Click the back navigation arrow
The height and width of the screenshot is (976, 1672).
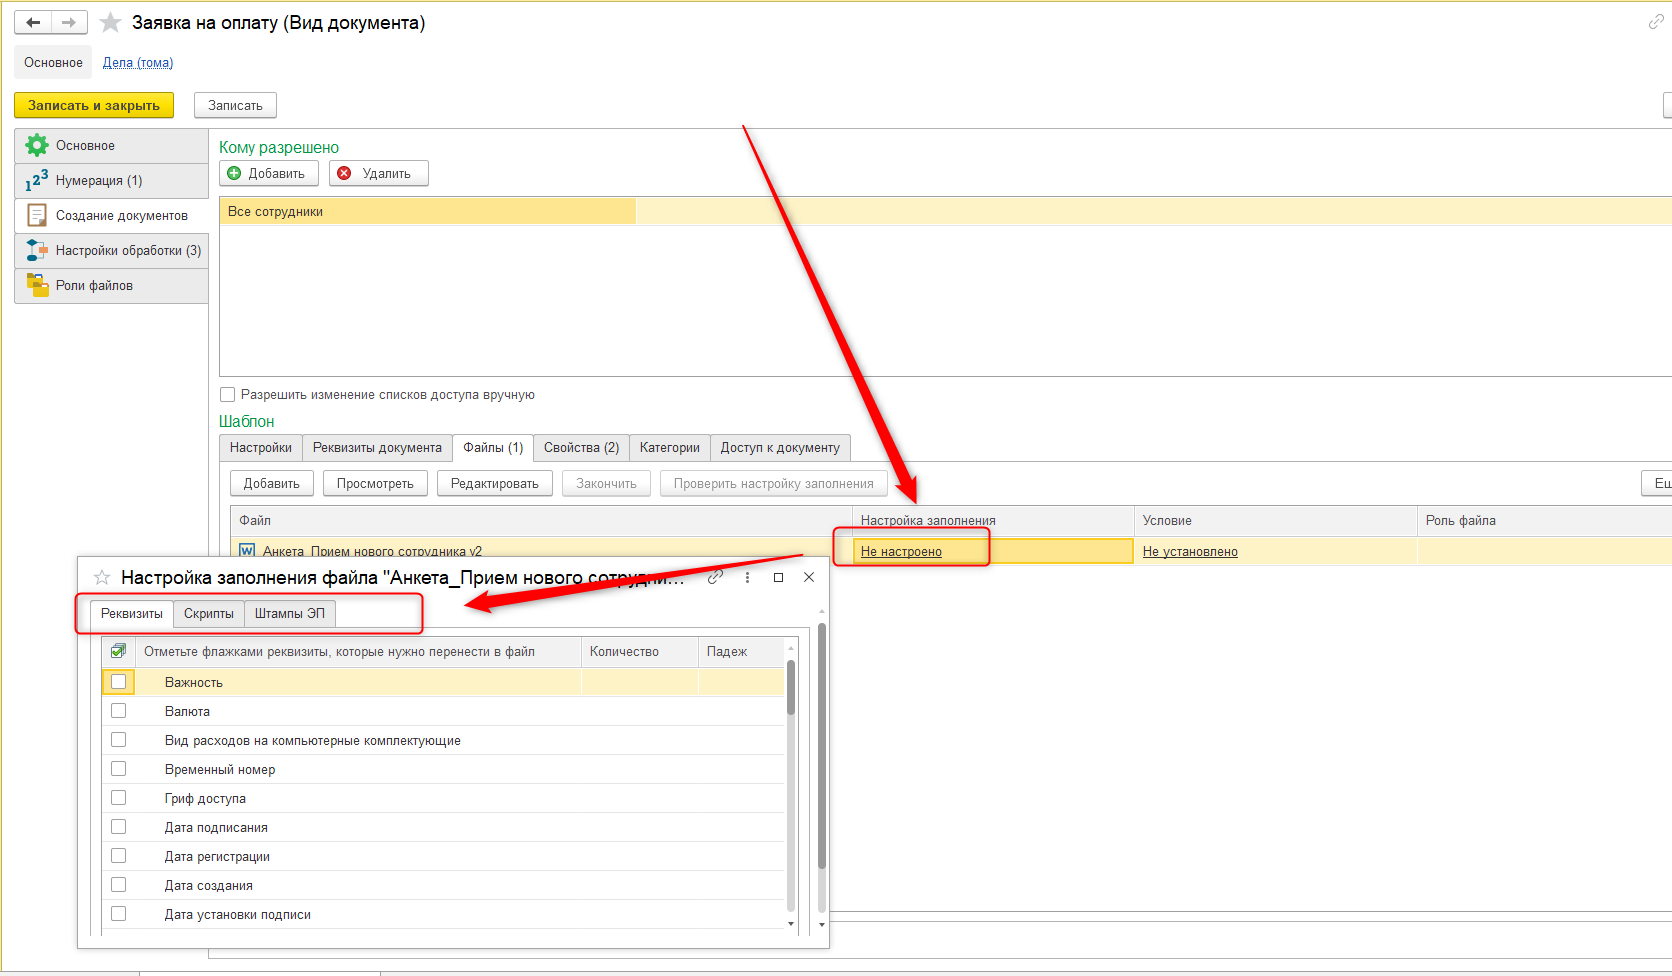click(x=33, y=22)
